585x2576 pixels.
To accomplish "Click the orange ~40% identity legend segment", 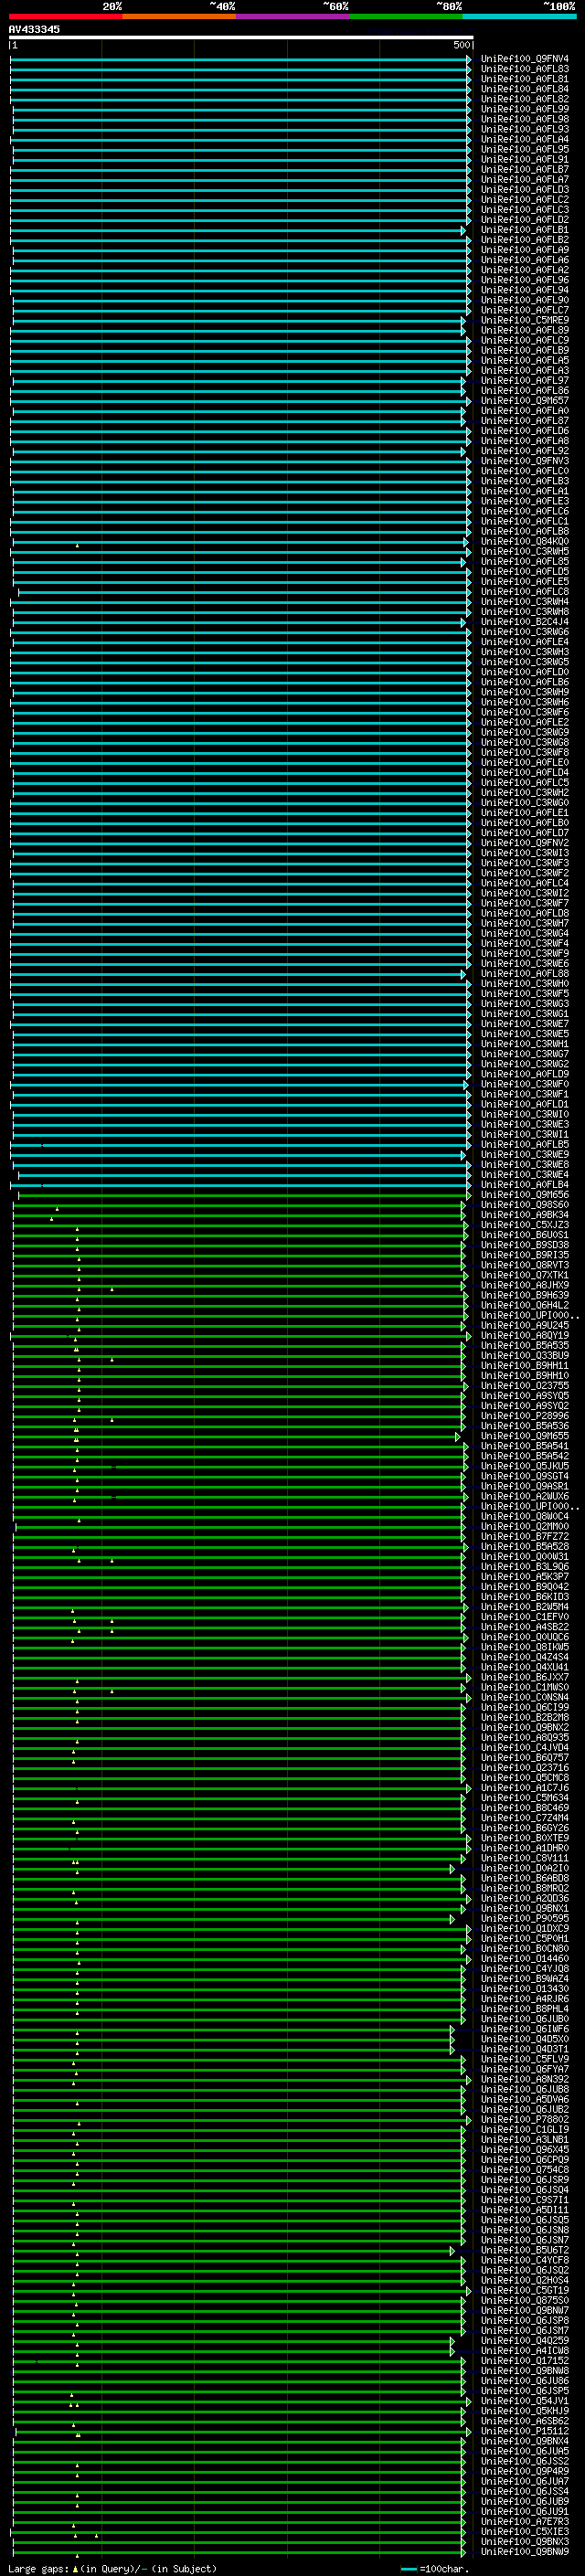I will [179, 16].
